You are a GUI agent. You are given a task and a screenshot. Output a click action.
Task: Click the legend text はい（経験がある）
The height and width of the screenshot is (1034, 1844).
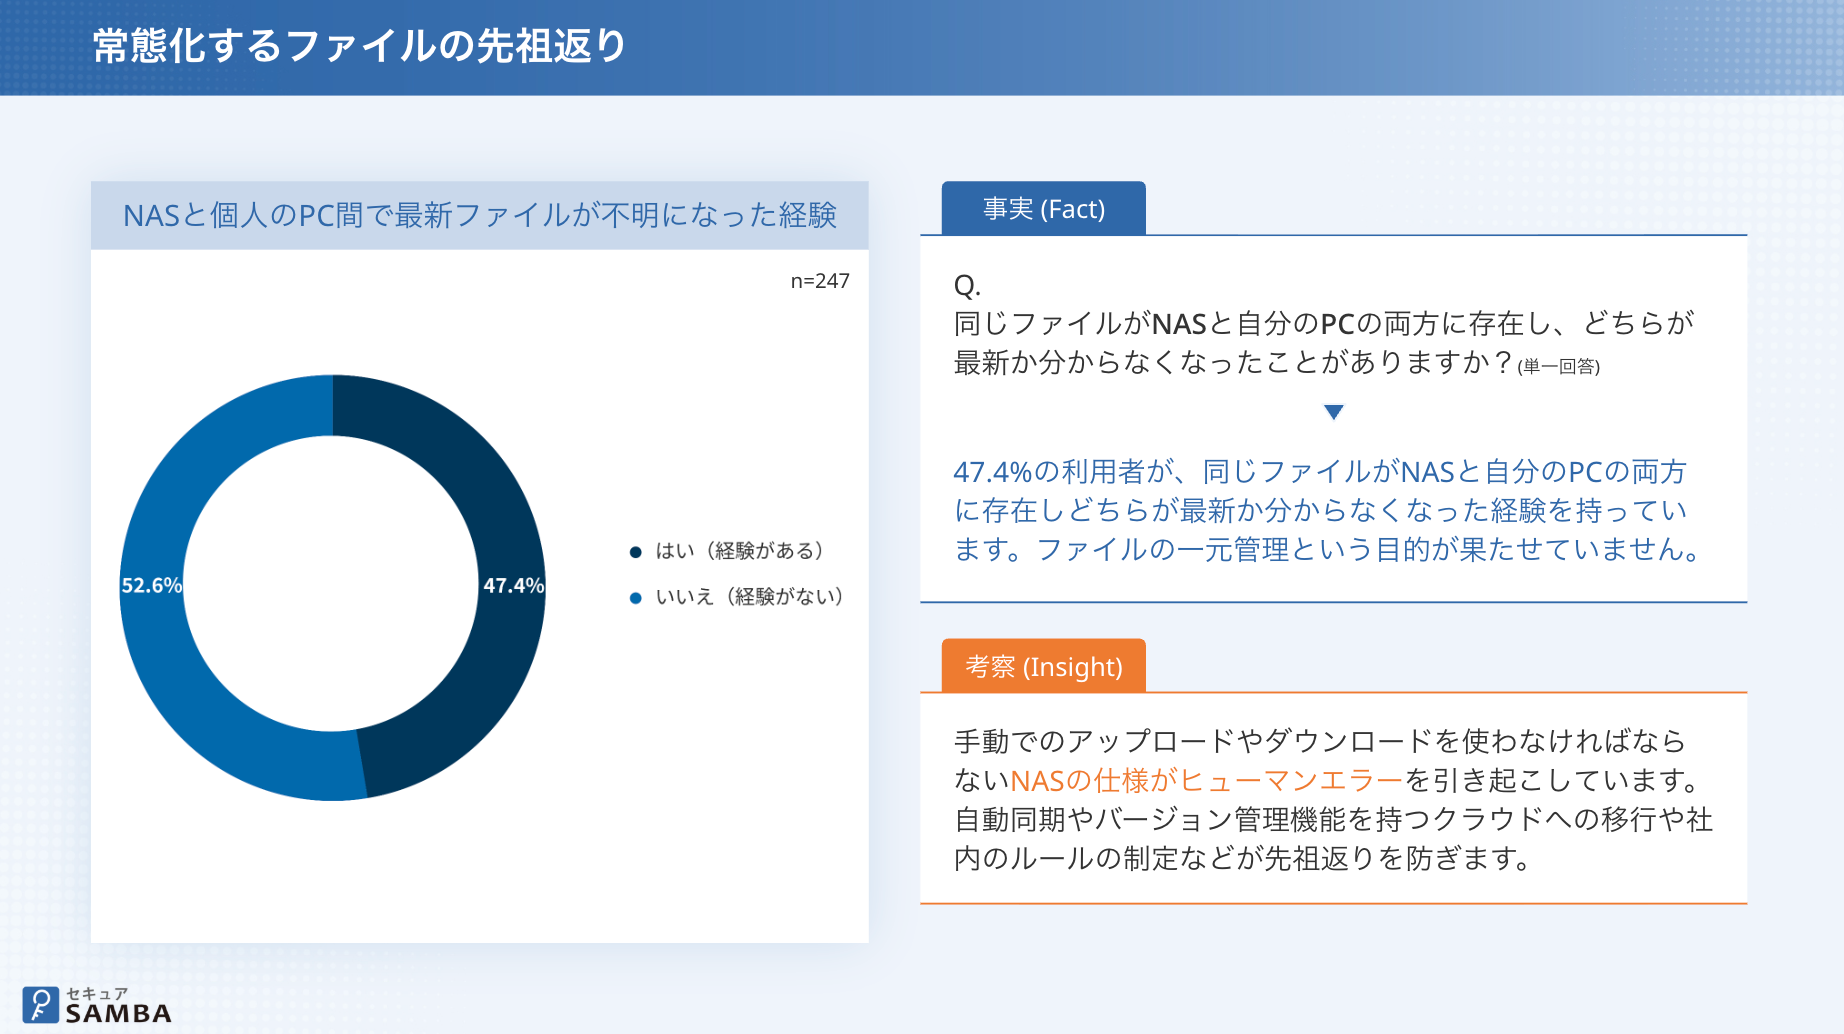tap(740, 551)
